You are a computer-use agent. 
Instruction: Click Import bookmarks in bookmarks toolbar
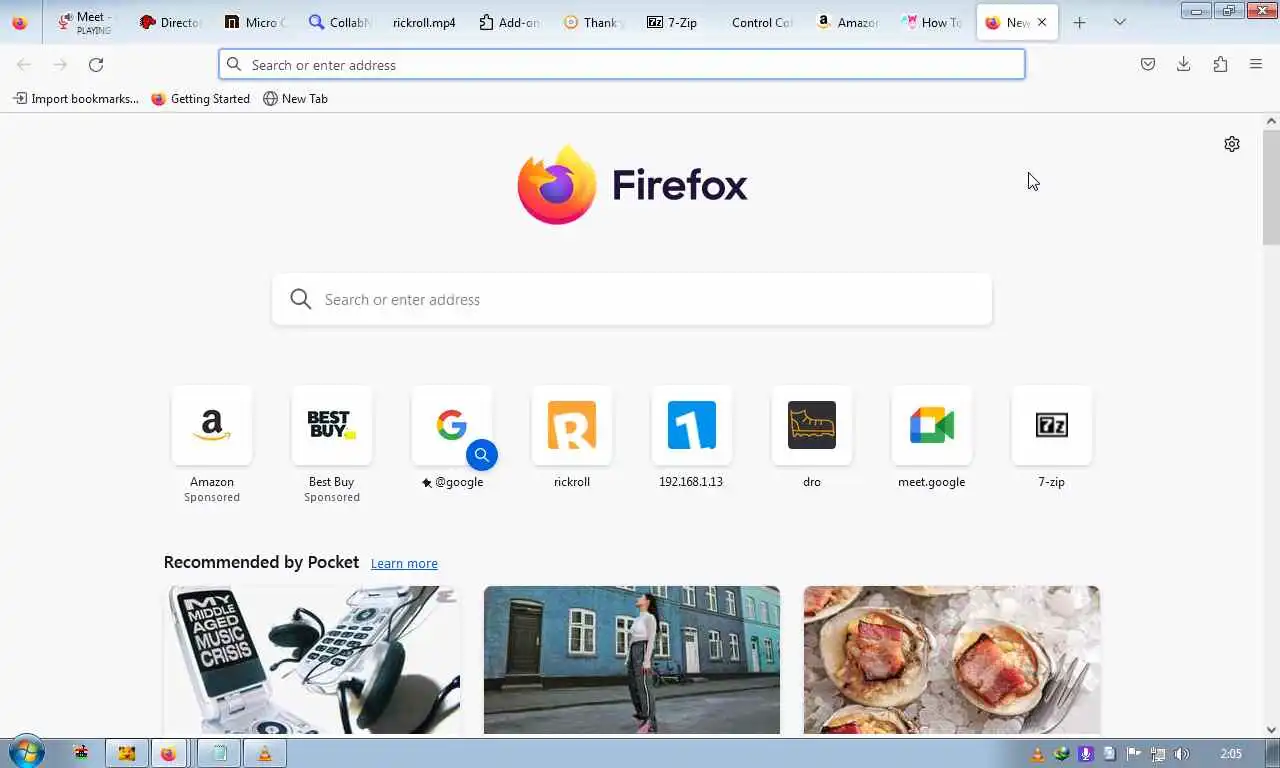coord(76,99)
